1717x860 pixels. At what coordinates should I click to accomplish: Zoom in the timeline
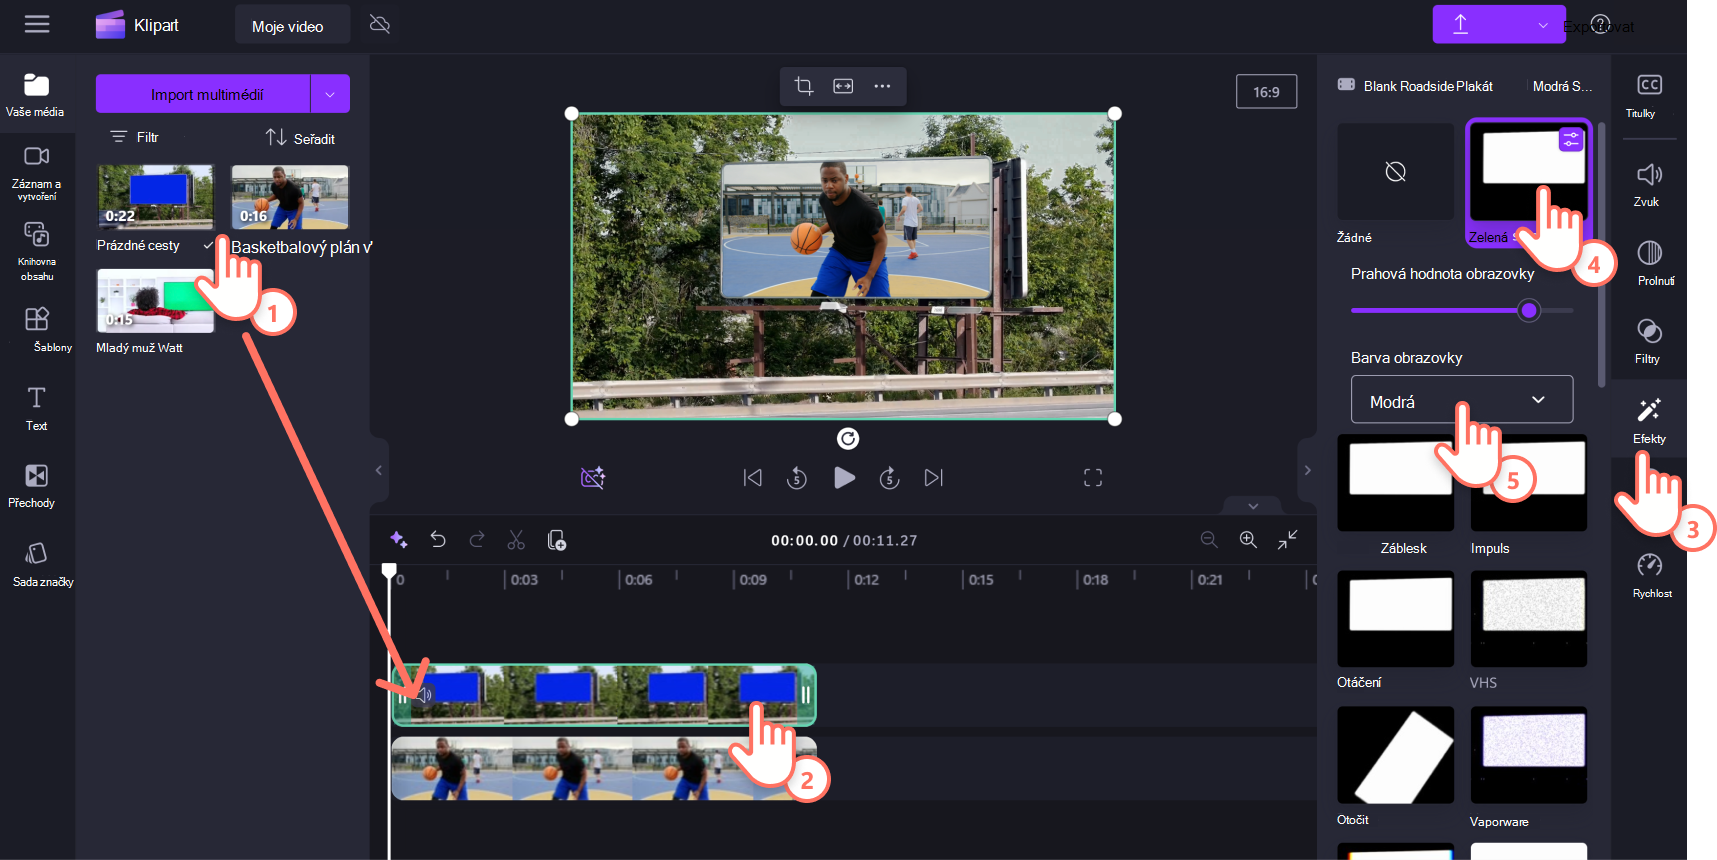coord(1248,540)
